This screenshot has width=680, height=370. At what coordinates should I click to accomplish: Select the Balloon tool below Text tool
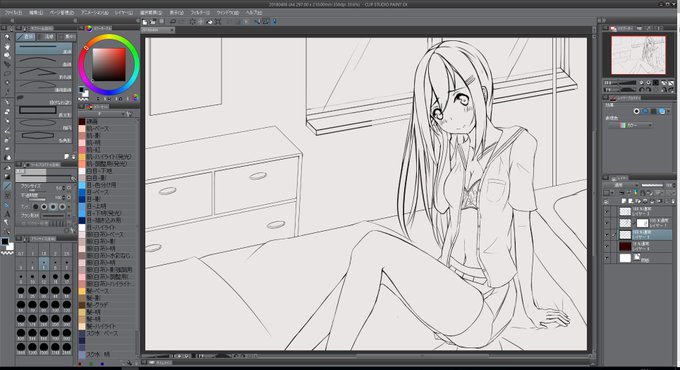point(7,223)
